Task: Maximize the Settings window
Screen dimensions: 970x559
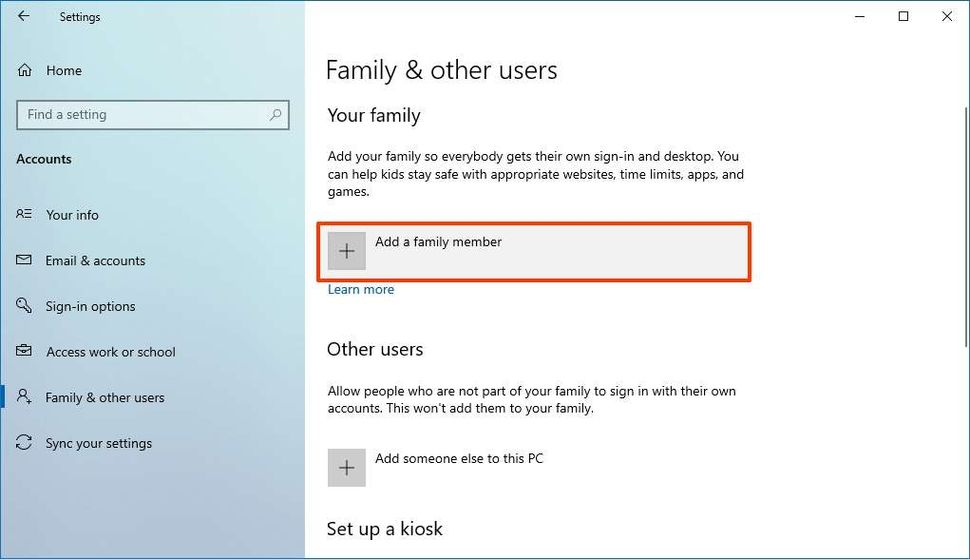Action: pyautogui.click(x=903, y=16)
